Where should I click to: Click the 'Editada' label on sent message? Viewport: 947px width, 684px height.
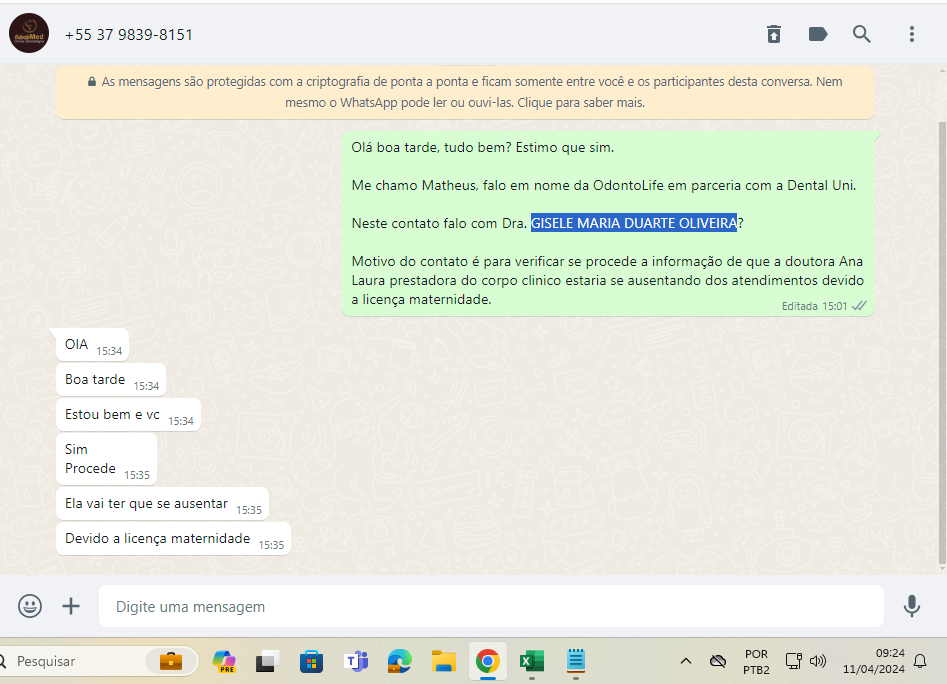[800, 306]
